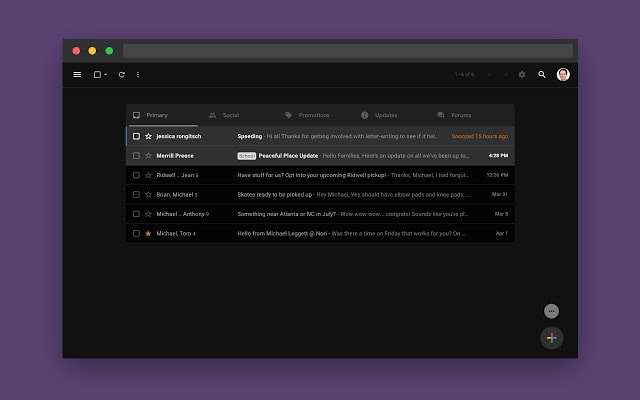Select the Brian, Michael email checkbox
This screenshot has height=400, width=640.
tap(136, 194)
